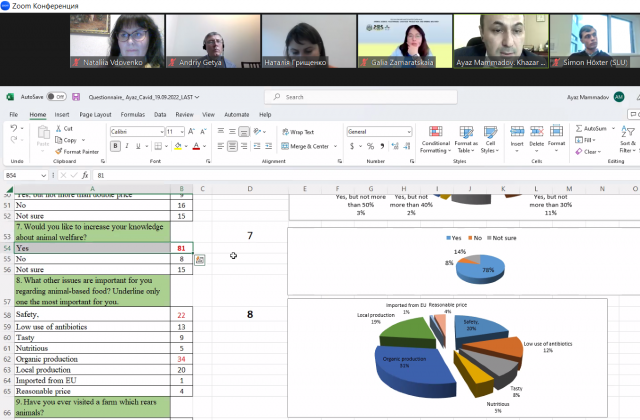Switch to the Page Layout tab

click(x=95, y=114)
